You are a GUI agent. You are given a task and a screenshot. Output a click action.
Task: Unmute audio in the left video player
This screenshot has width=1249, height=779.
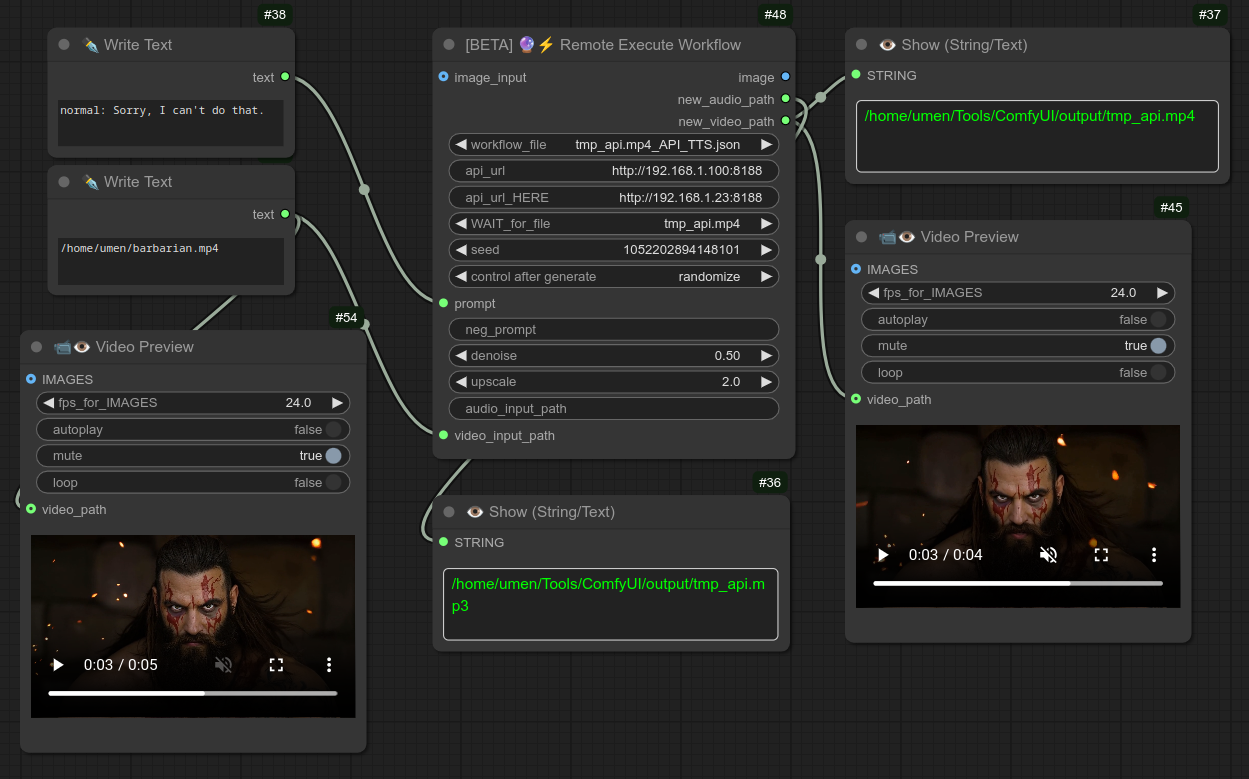coord(223,665)
